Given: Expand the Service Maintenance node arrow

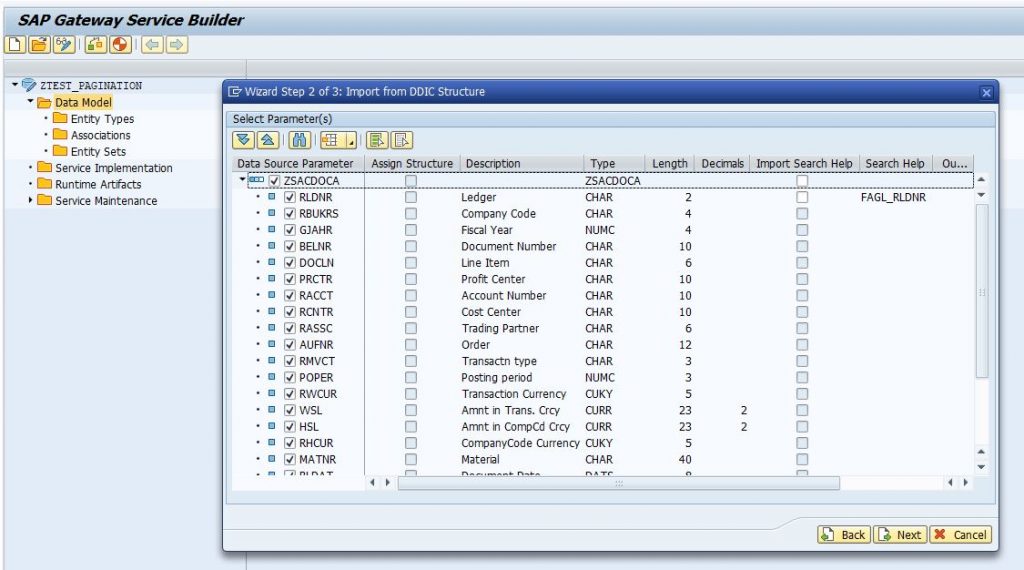Looking at the screenshot, I should [30, 200].
